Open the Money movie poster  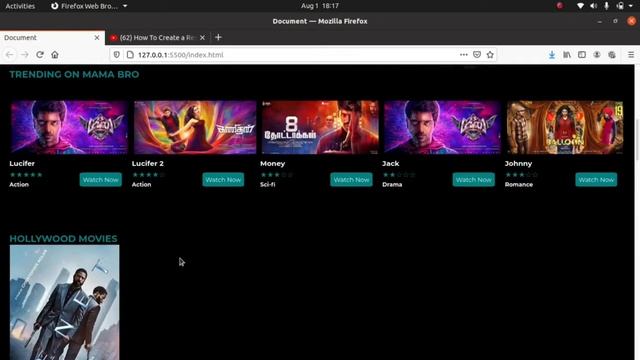320,127
